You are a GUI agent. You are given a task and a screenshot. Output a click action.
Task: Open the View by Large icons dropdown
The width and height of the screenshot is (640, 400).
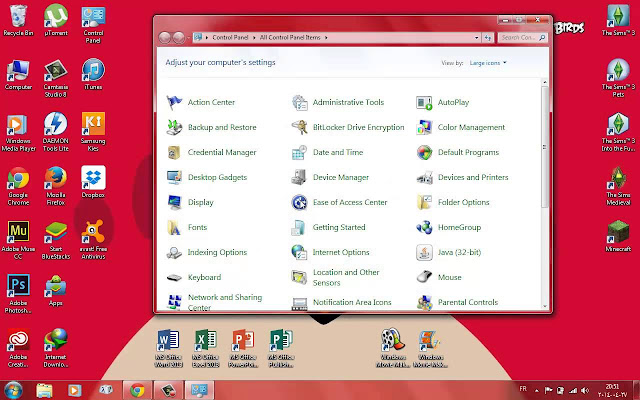(x=488, y=63)
